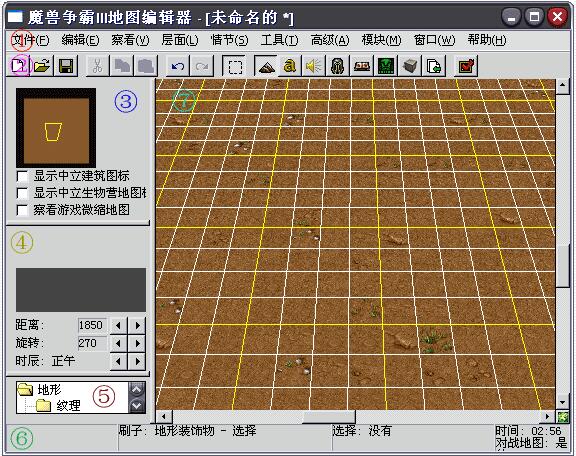Enable 显示中立建筑图标 checkbox
576x456 pixels.
coord(22,176)
